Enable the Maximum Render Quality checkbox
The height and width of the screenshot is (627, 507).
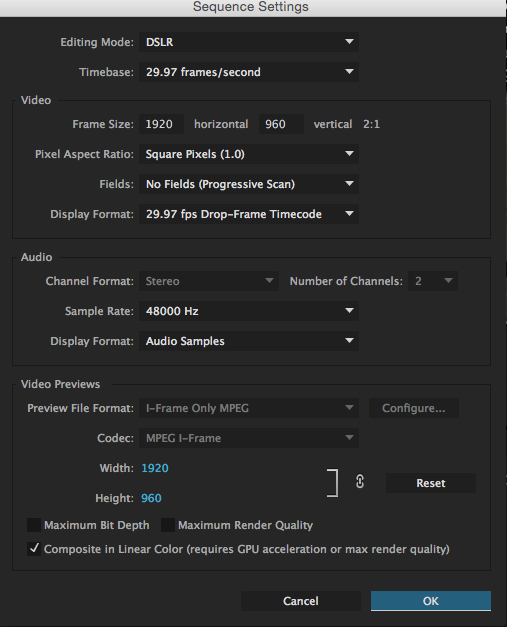coord(168,525)
